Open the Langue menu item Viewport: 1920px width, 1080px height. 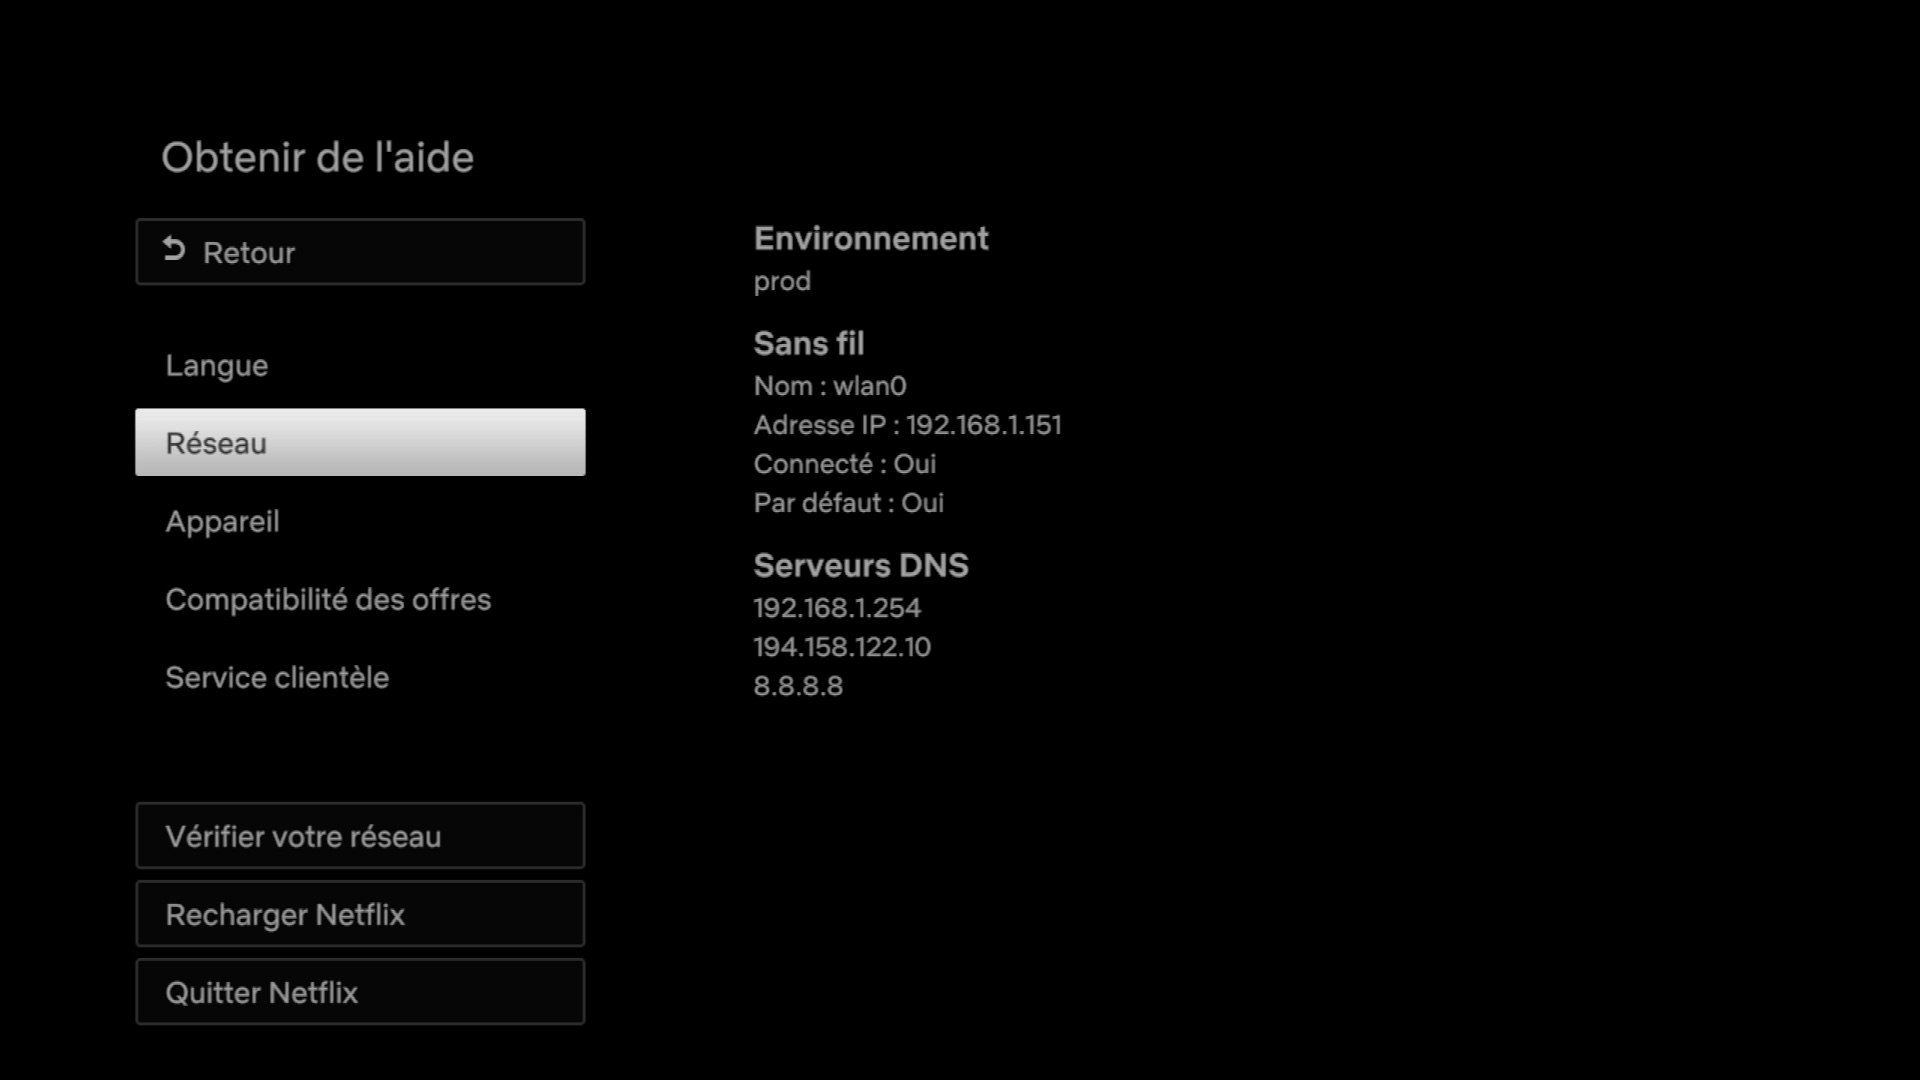(360, 365)
